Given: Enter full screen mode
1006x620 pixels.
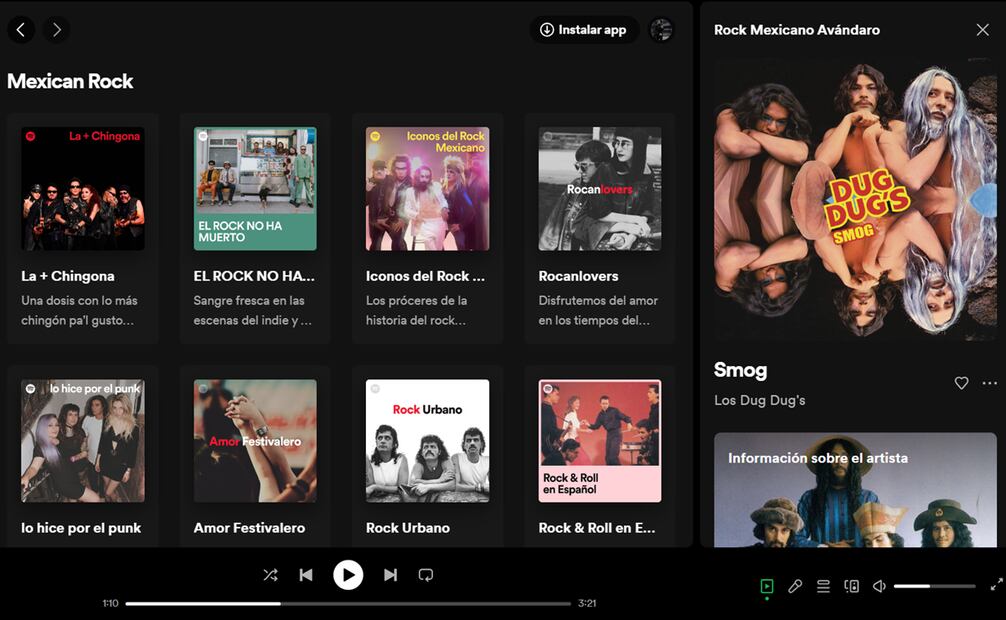Looking at the screenshot, I should pos(996,585).
